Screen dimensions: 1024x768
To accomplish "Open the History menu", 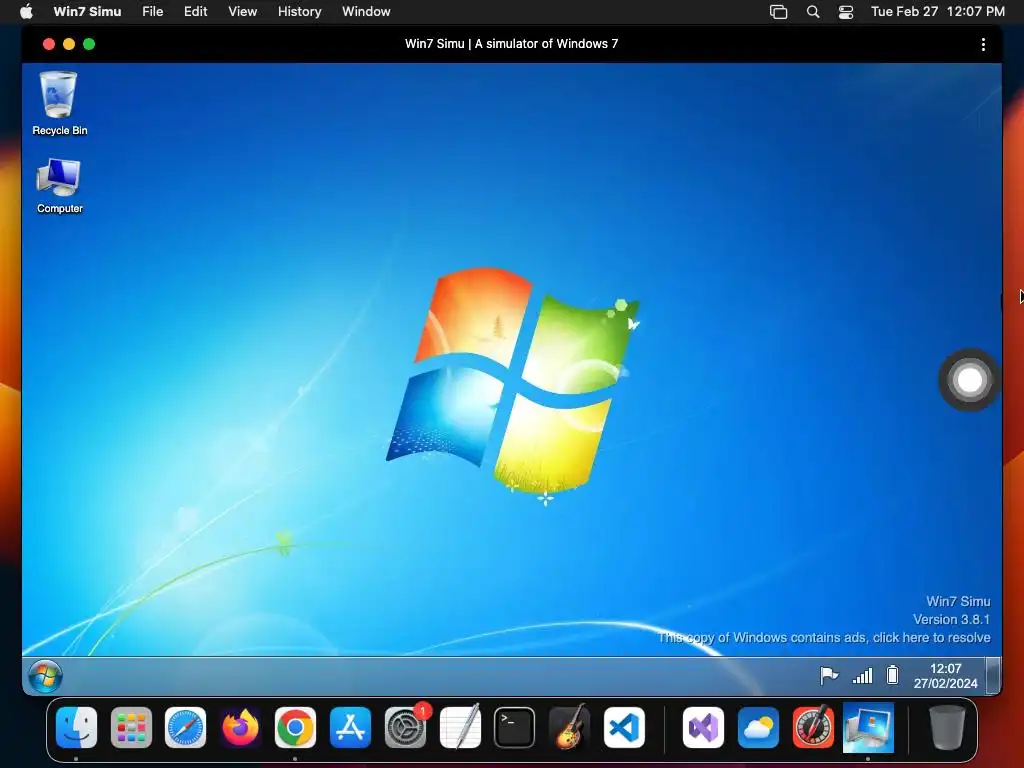I will tap(300, 12).
